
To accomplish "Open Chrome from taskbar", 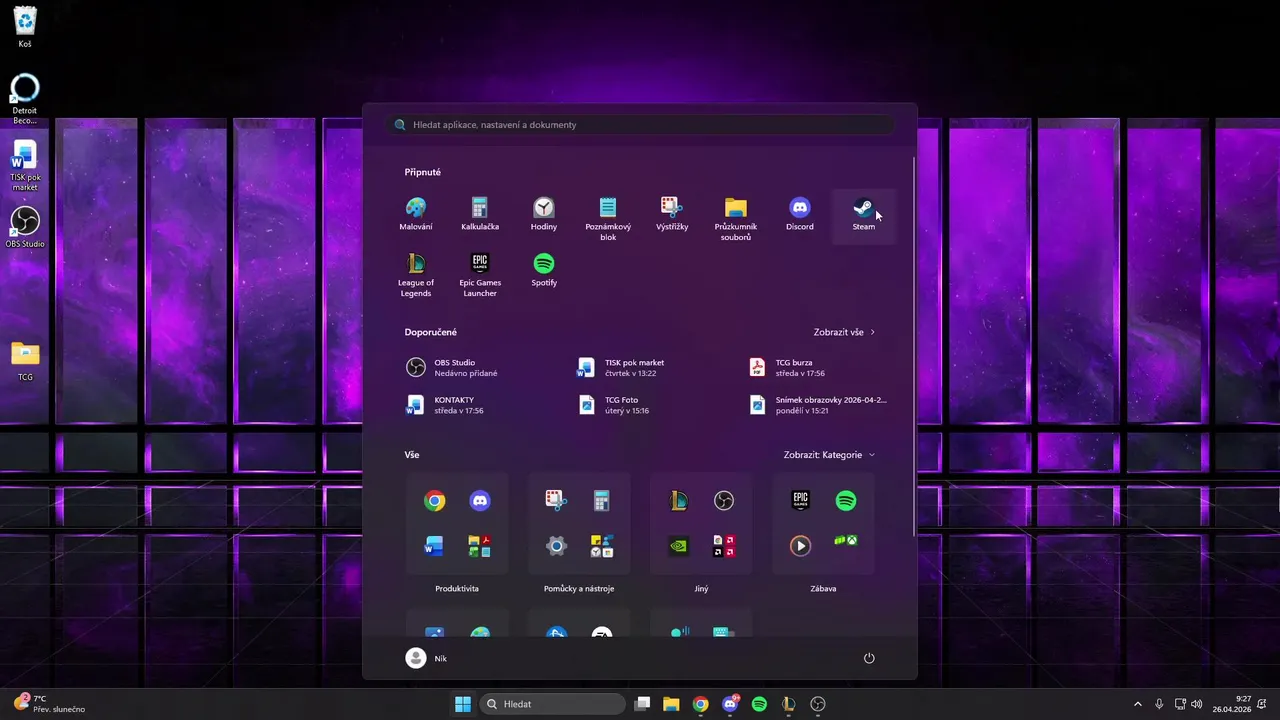I will click(x=701, y=704).
